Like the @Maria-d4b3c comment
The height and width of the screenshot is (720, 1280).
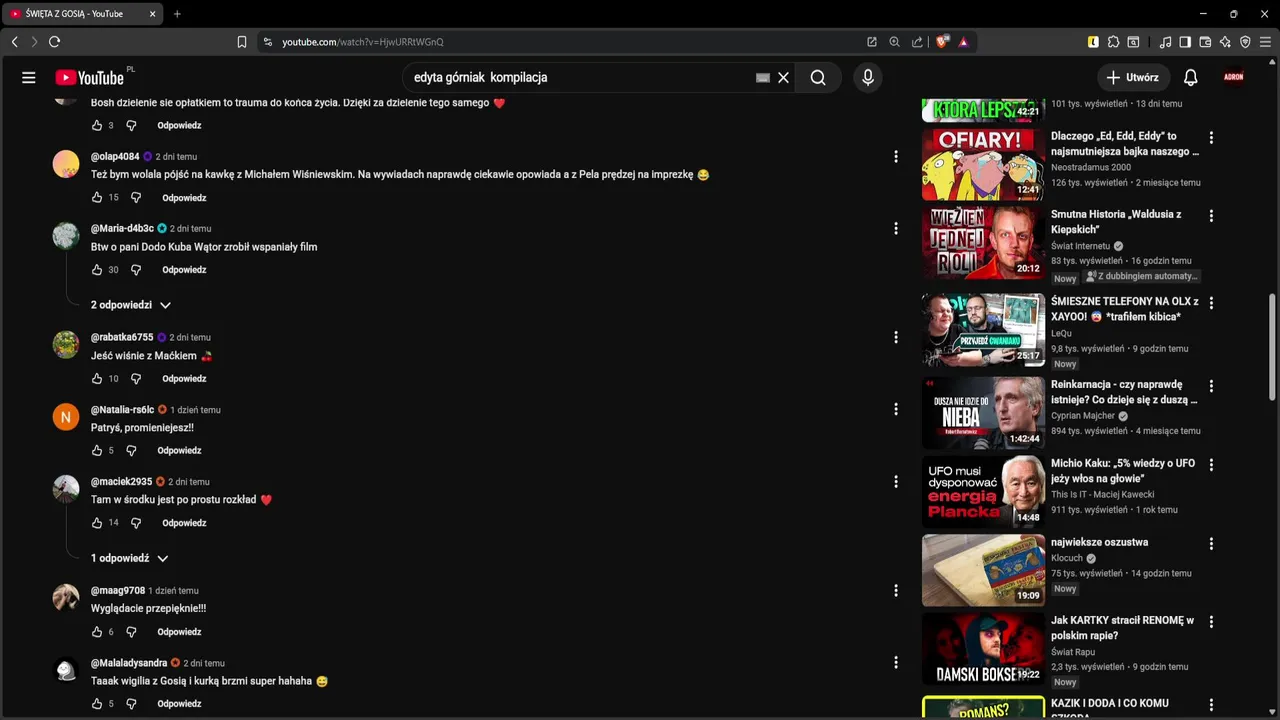click(x=97, y=270)
